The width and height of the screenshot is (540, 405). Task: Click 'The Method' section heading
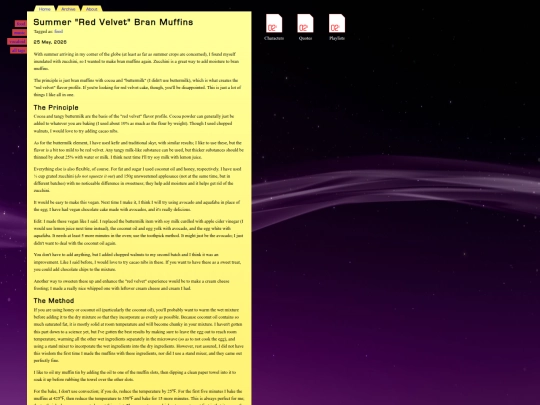[54, 301]
